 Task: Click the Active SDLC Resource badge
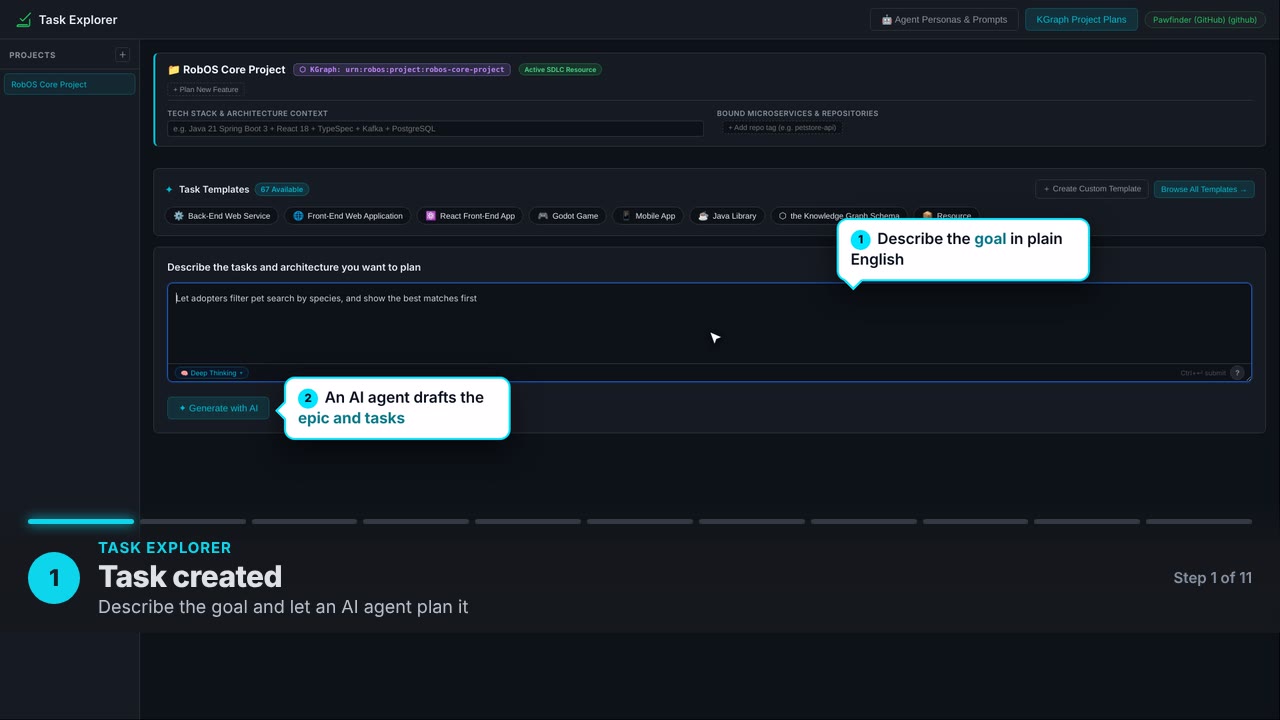click(560, 70)
